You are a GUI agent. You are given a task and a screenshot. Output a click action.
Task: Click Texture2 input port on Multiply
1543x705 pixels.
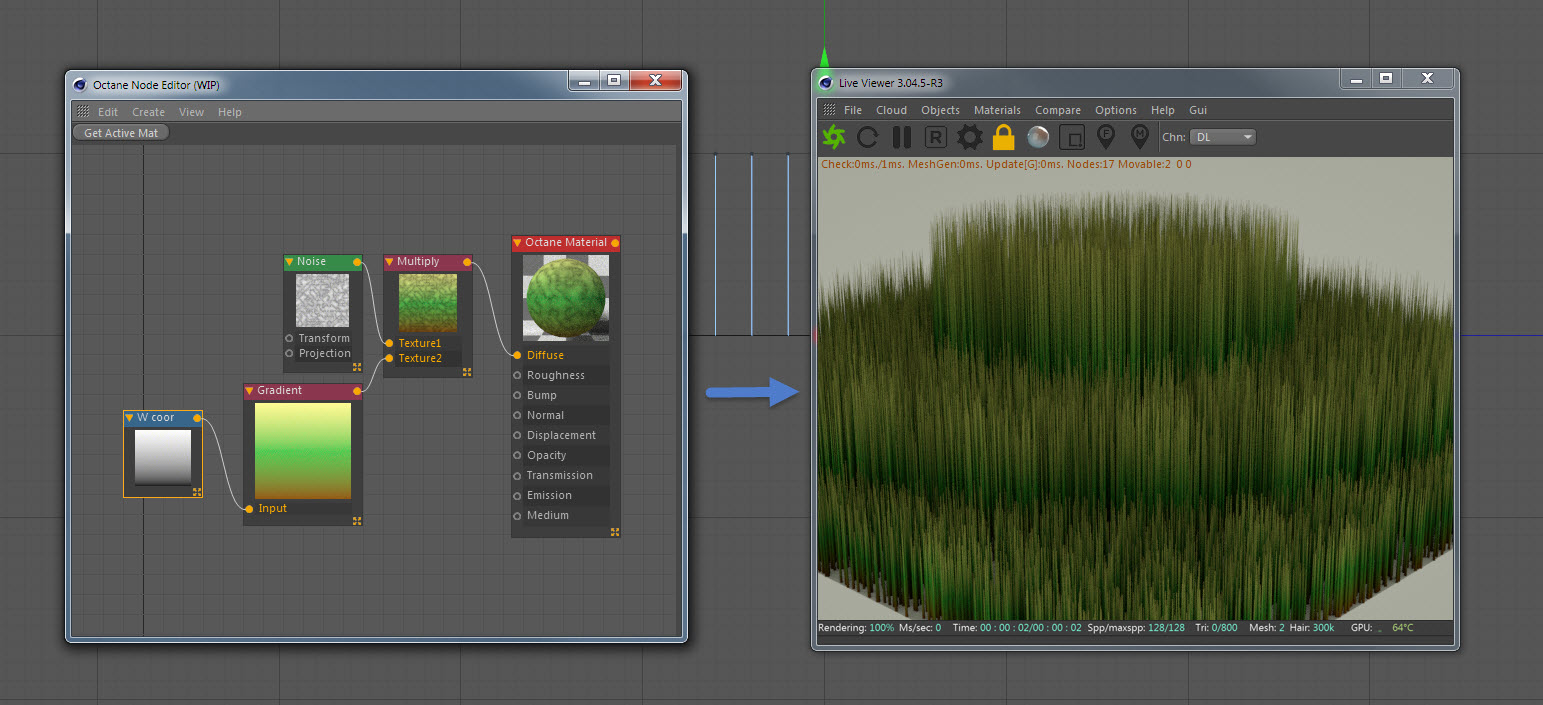coord(389,358)
